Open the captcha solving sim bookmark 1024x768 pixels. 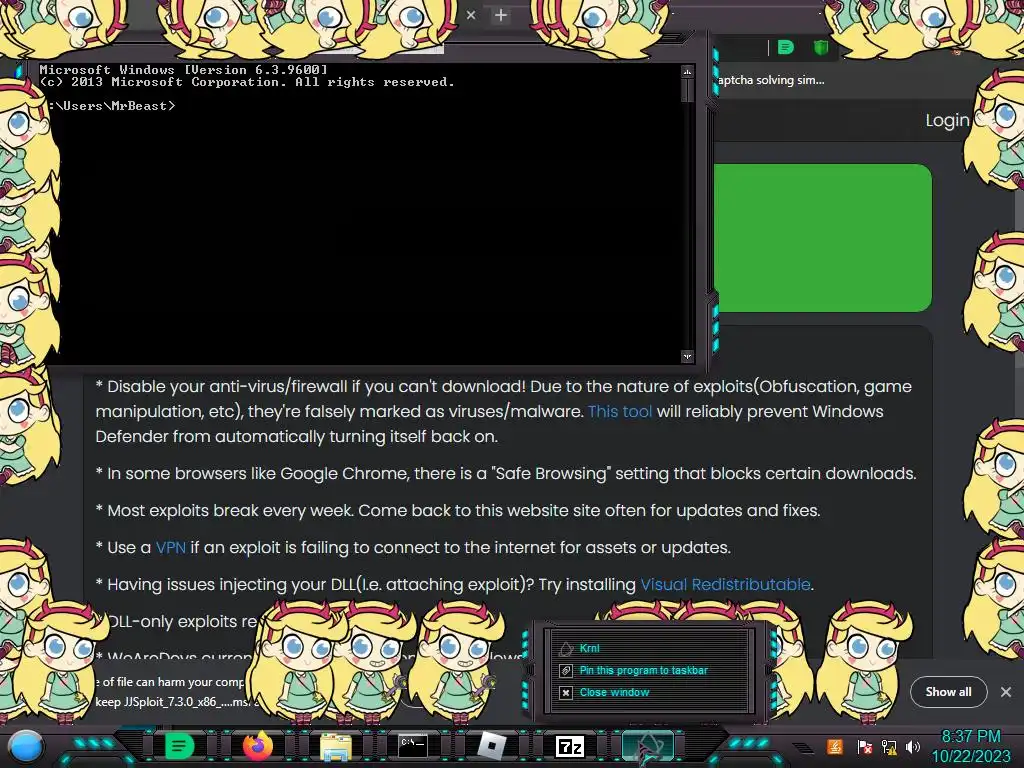pyautogui.click(x=771, y=80)
